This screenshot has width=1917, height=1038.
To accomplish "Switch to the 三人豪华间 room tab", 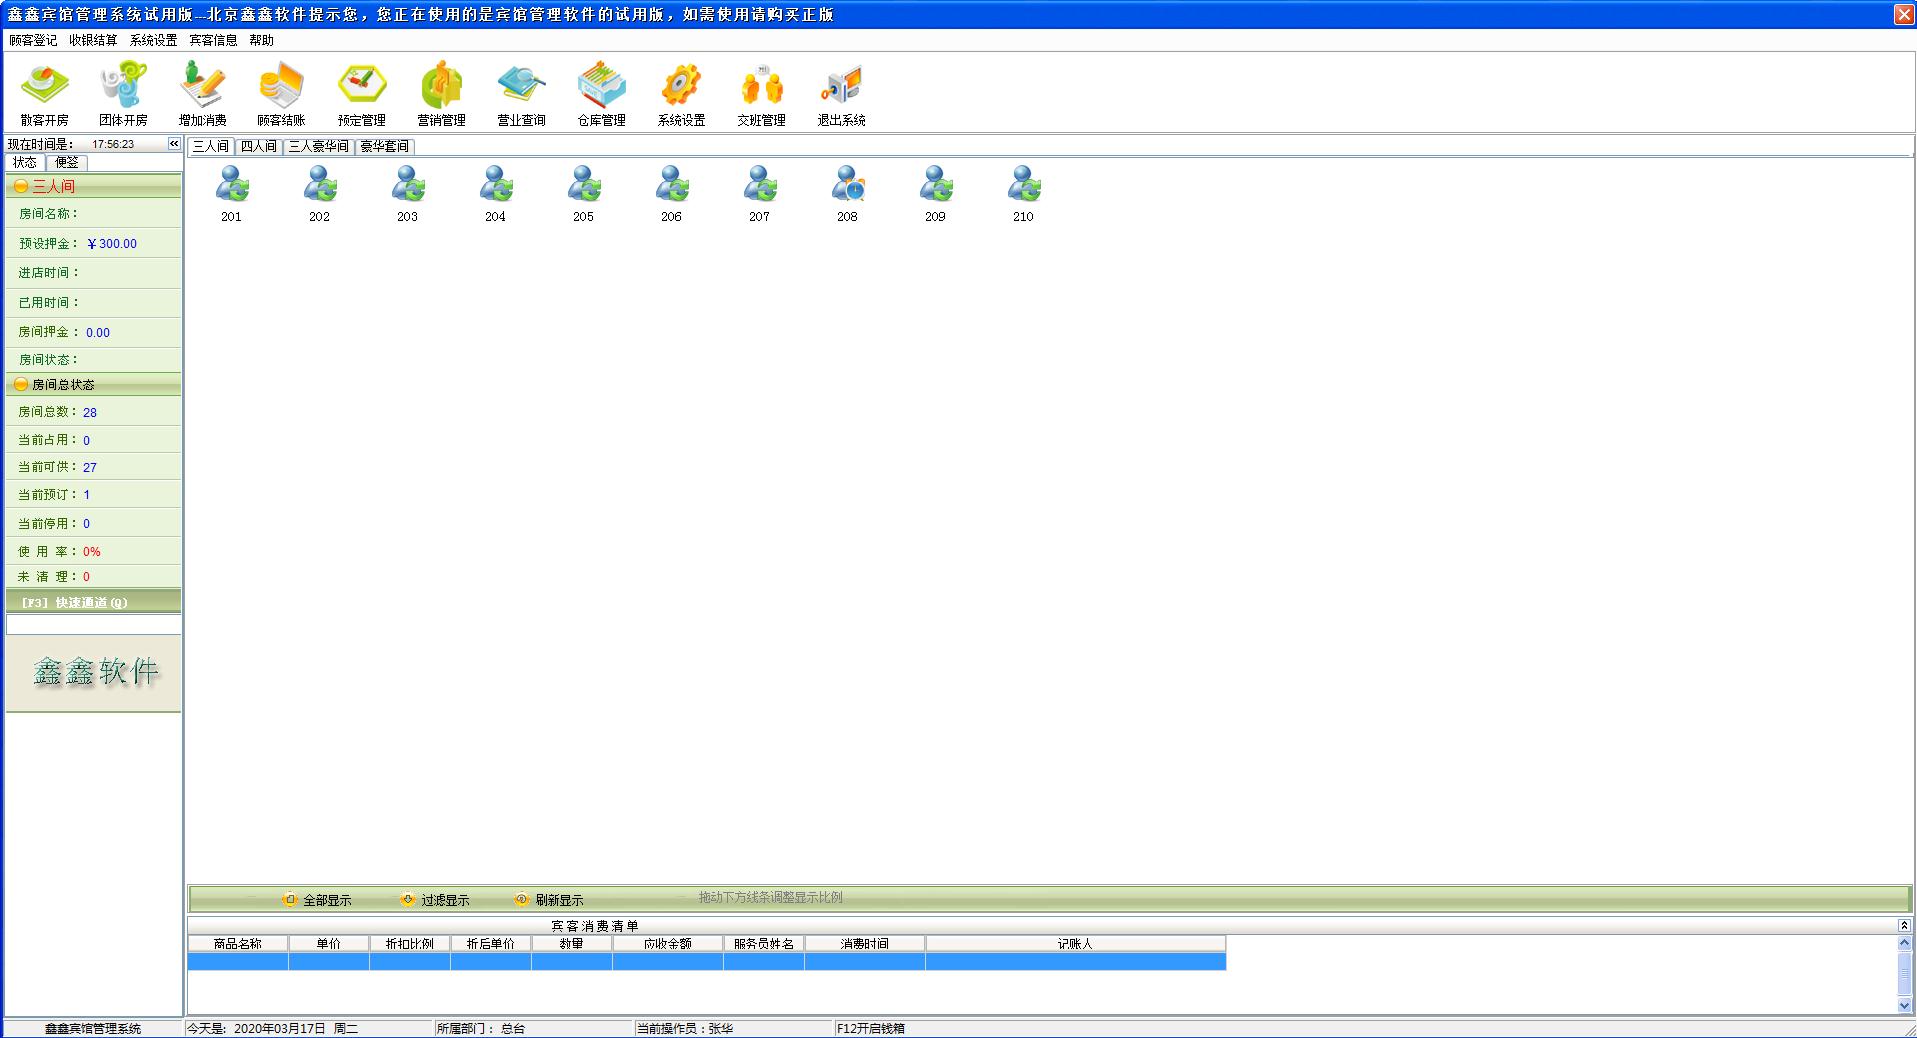I will point(319,146).
